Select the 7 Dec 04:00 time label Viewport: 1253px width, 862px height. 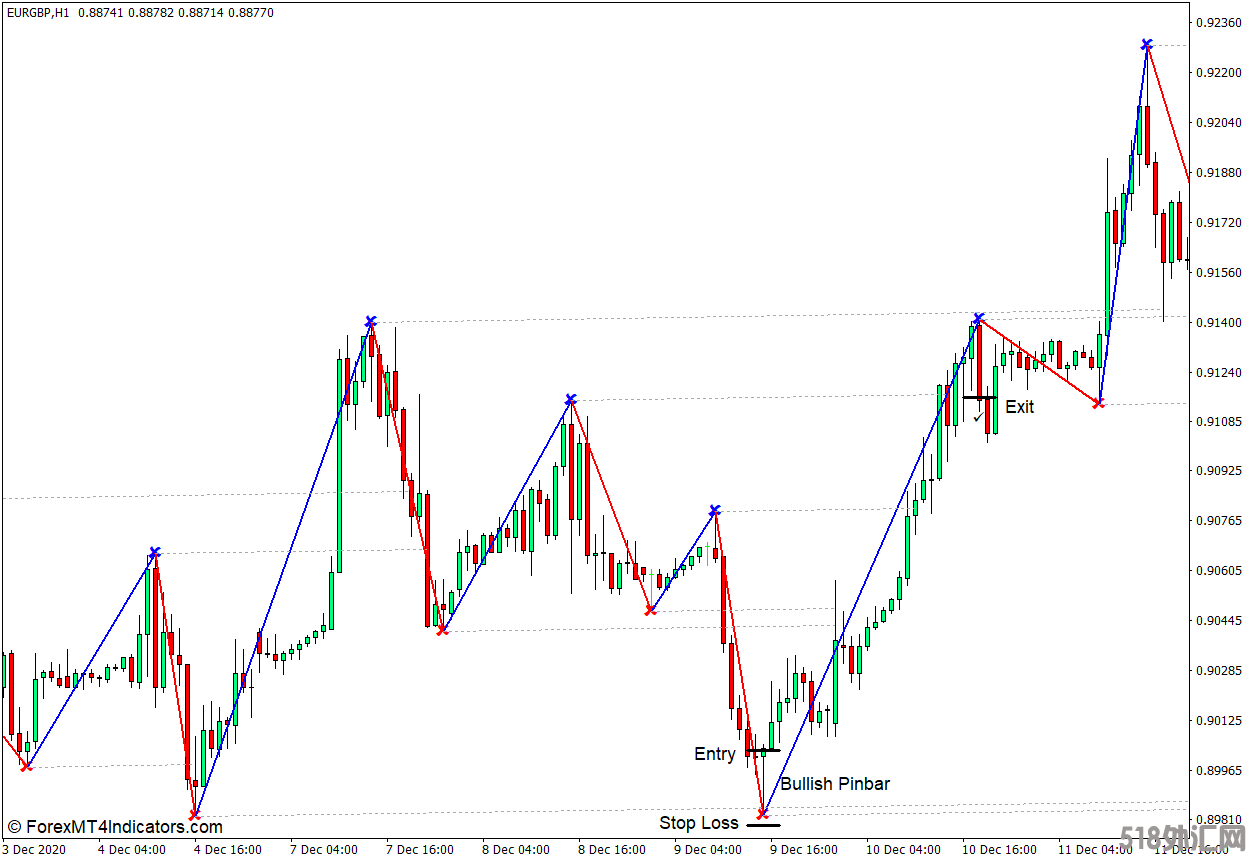(x=324, y=850)
